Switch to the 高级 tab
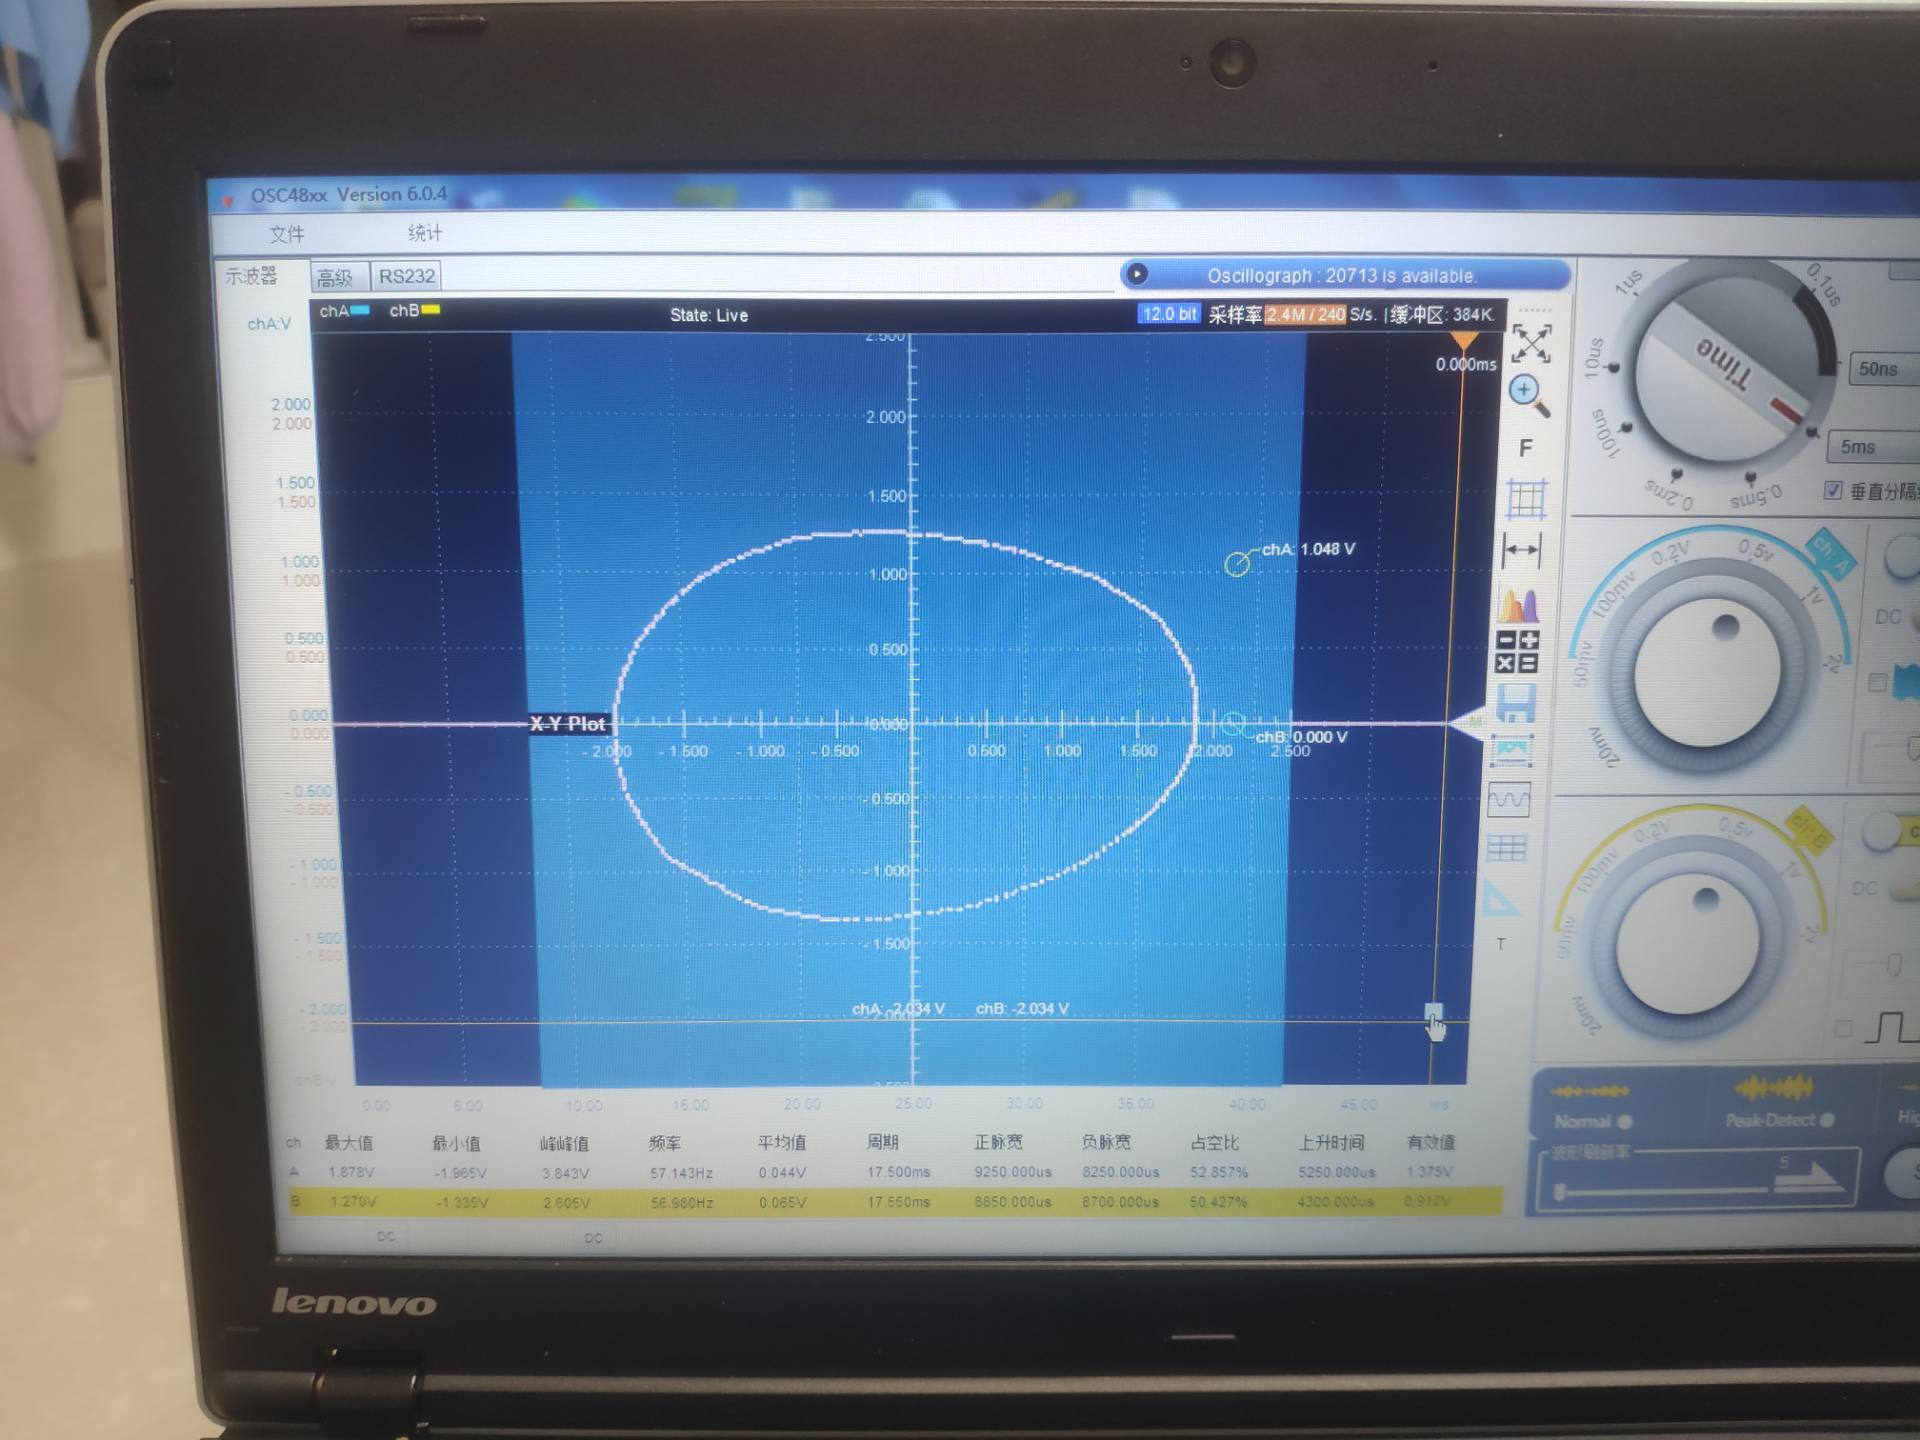The width and height of the screenshot is (1920, 1440). pos(335,277)
